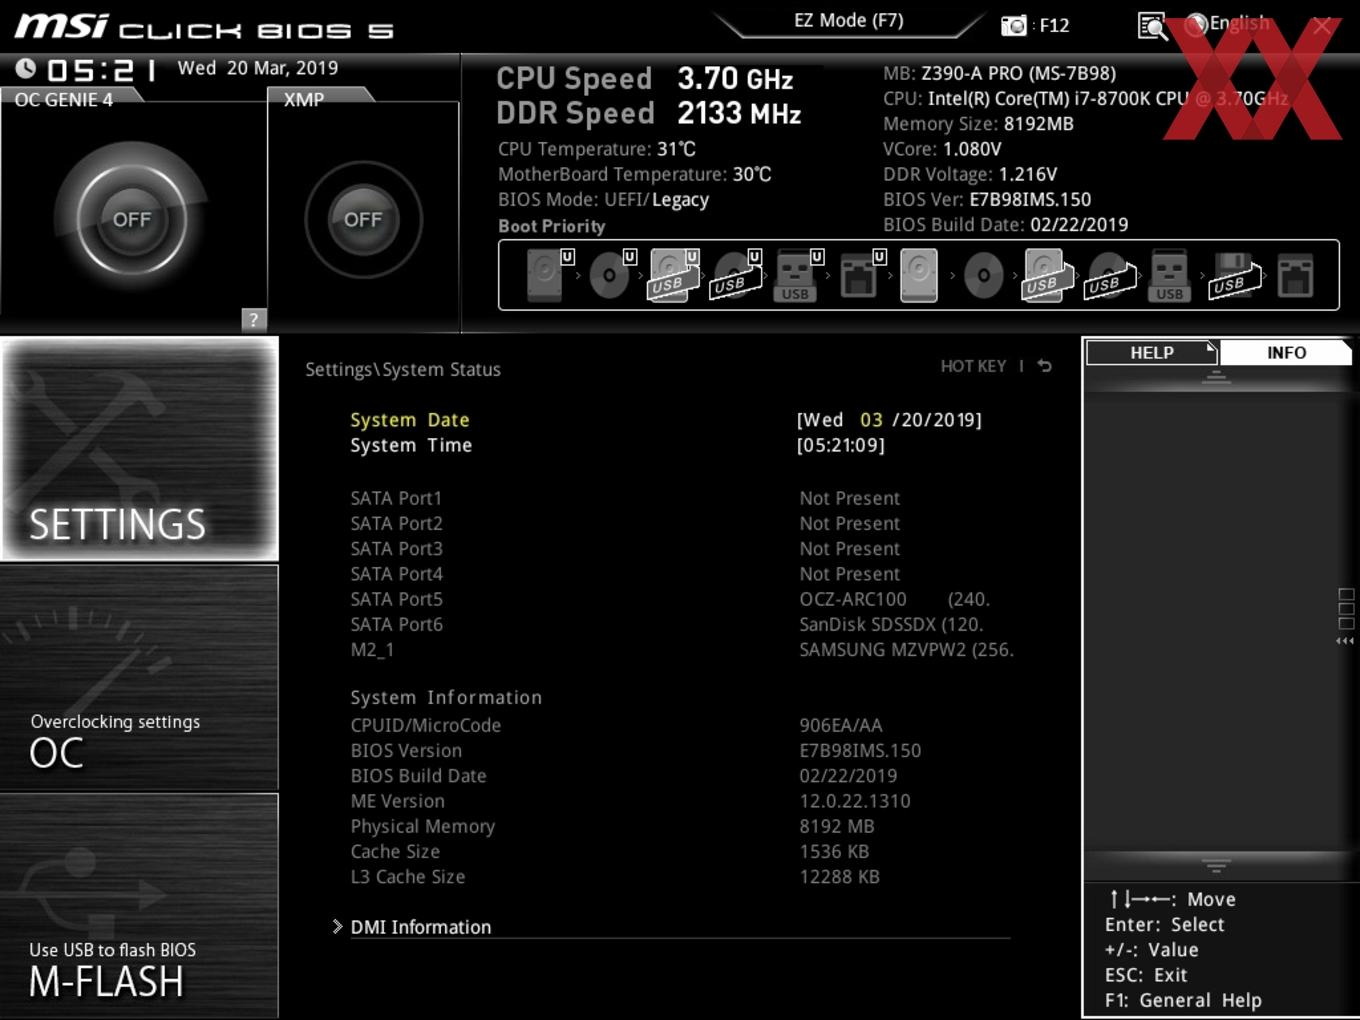Pick the UEFI USB hard disk boot icon
This screenshot has width=1360, height=1020.
click(674, 274)
